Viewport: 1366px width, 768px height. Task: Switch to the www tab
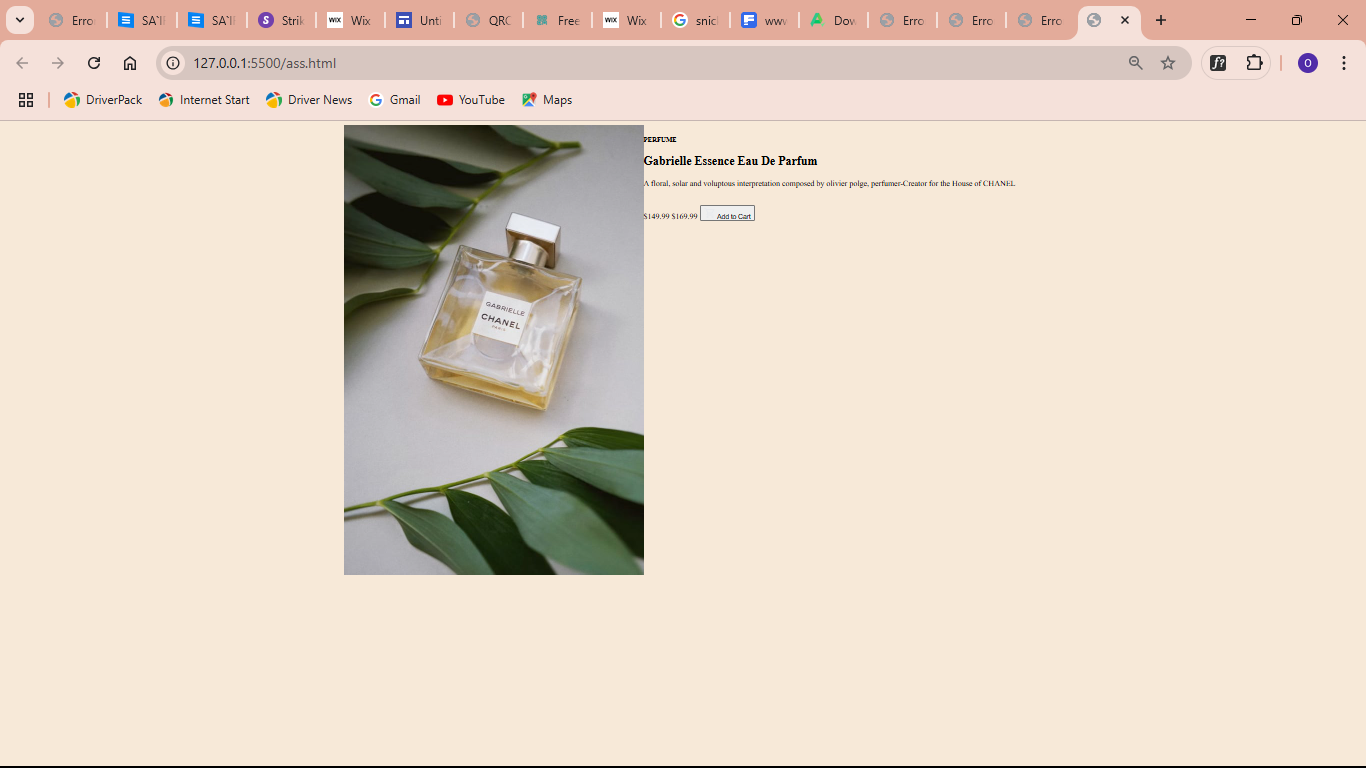pos(765,20)
